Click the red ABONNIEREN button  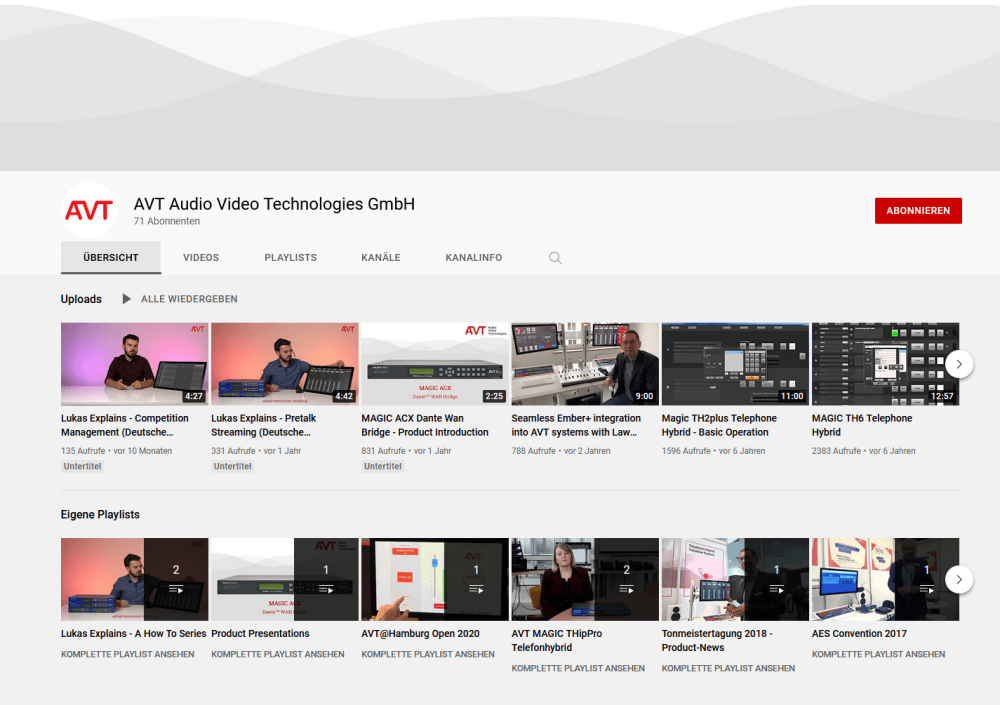pos(918,210)
